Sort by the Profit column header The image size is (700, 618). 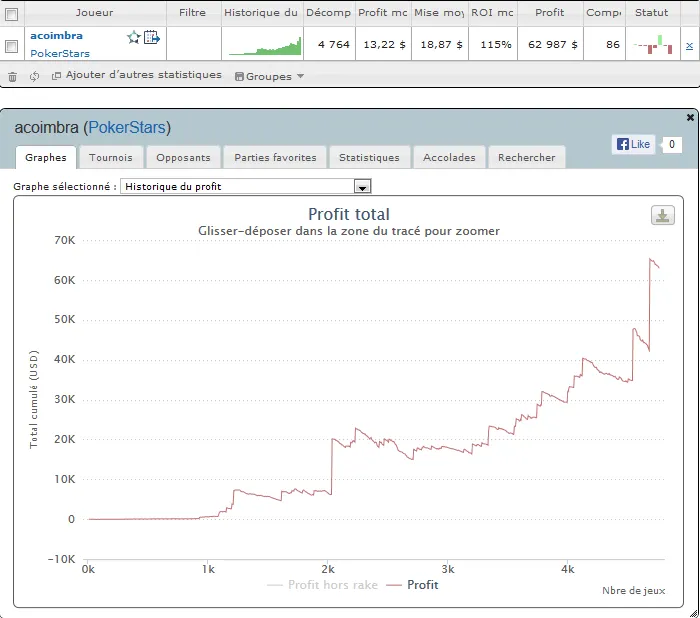click(x=550, y=13)
